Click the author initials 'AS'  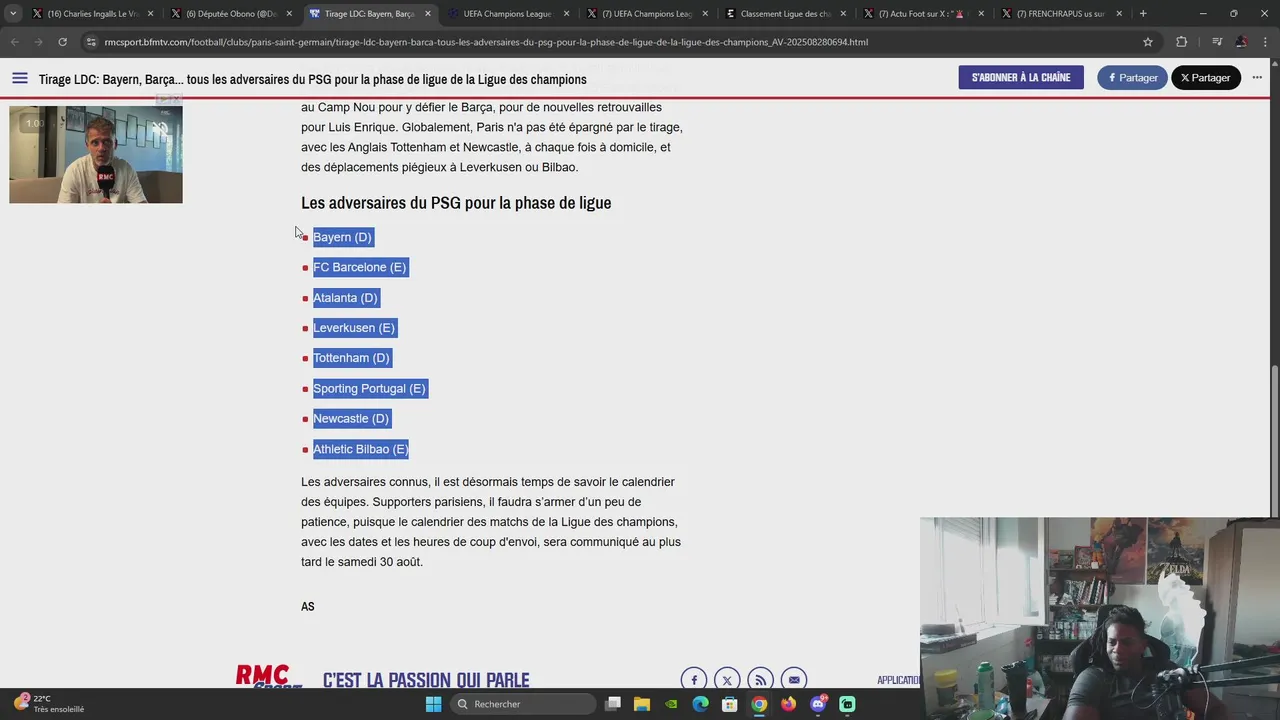click(x=308, y=607)
